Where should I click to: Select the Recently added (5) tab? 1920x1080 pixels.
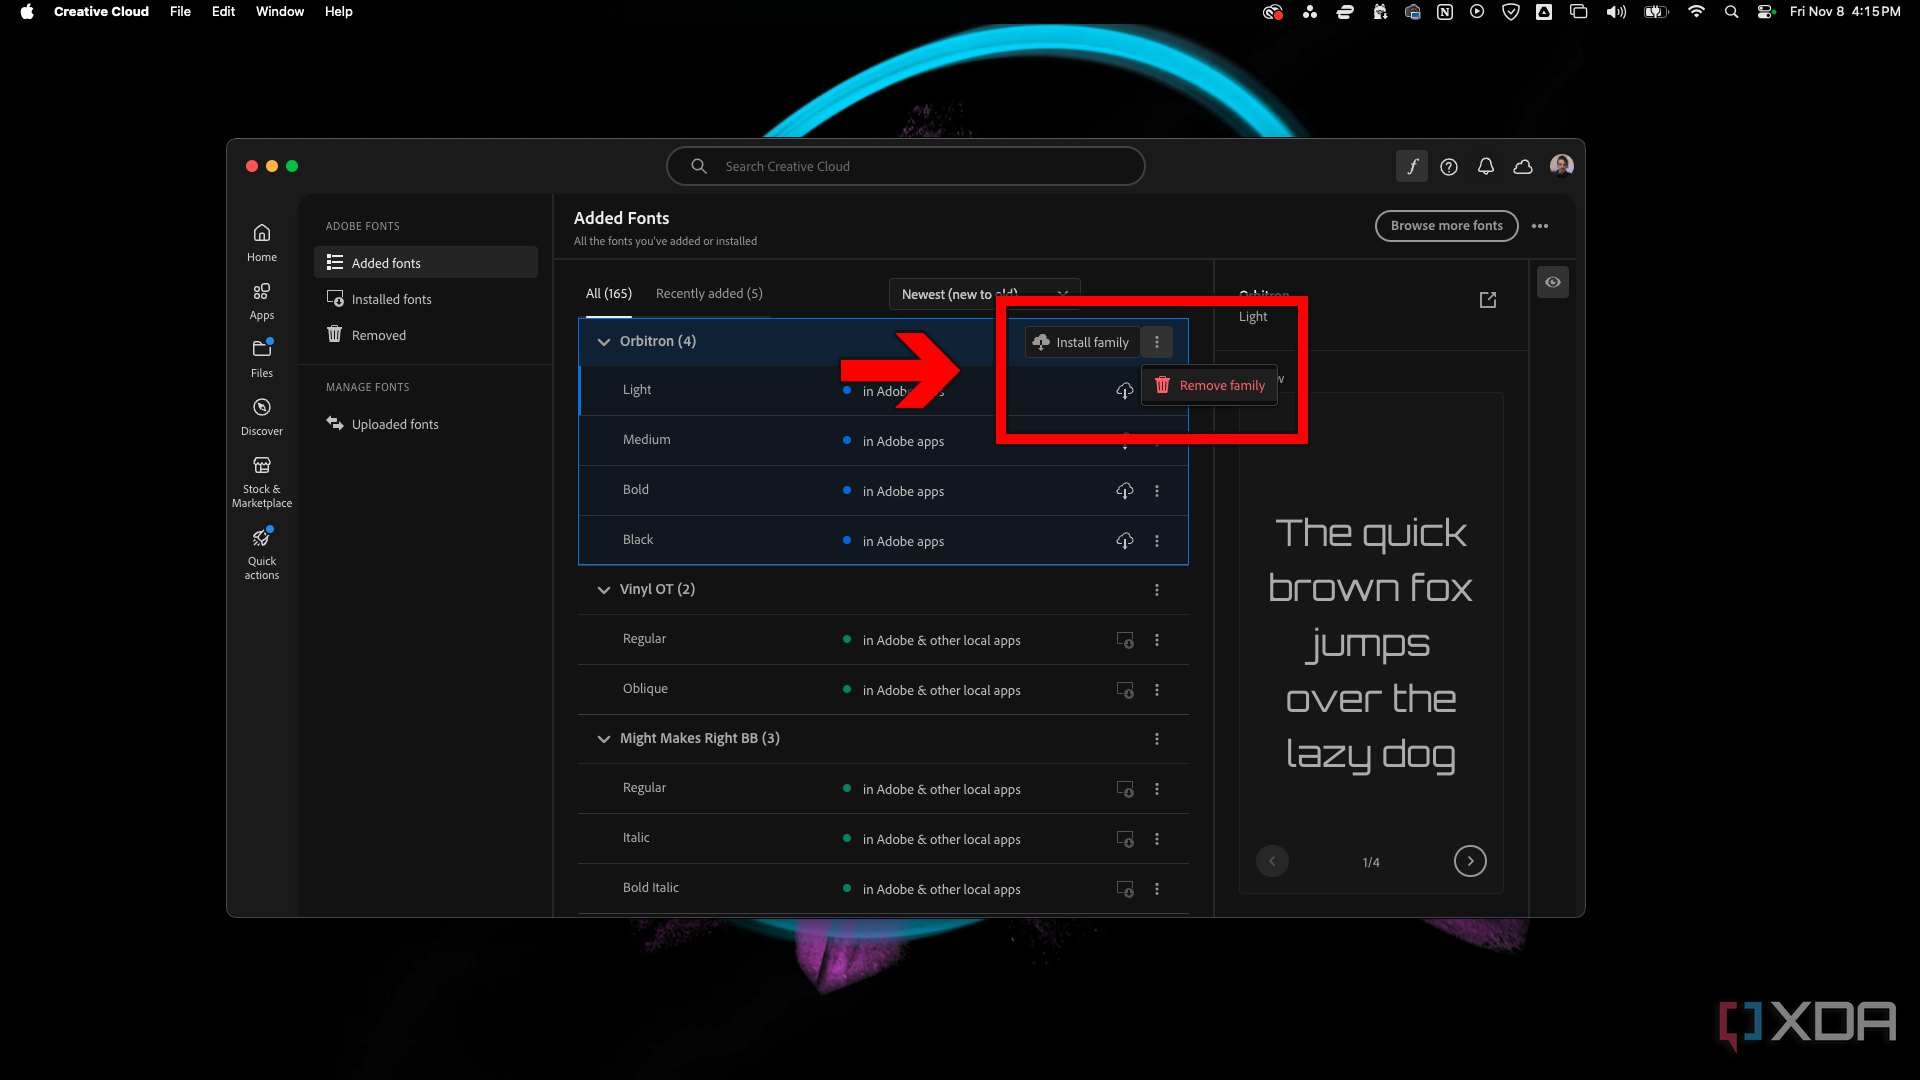[709, 293]
